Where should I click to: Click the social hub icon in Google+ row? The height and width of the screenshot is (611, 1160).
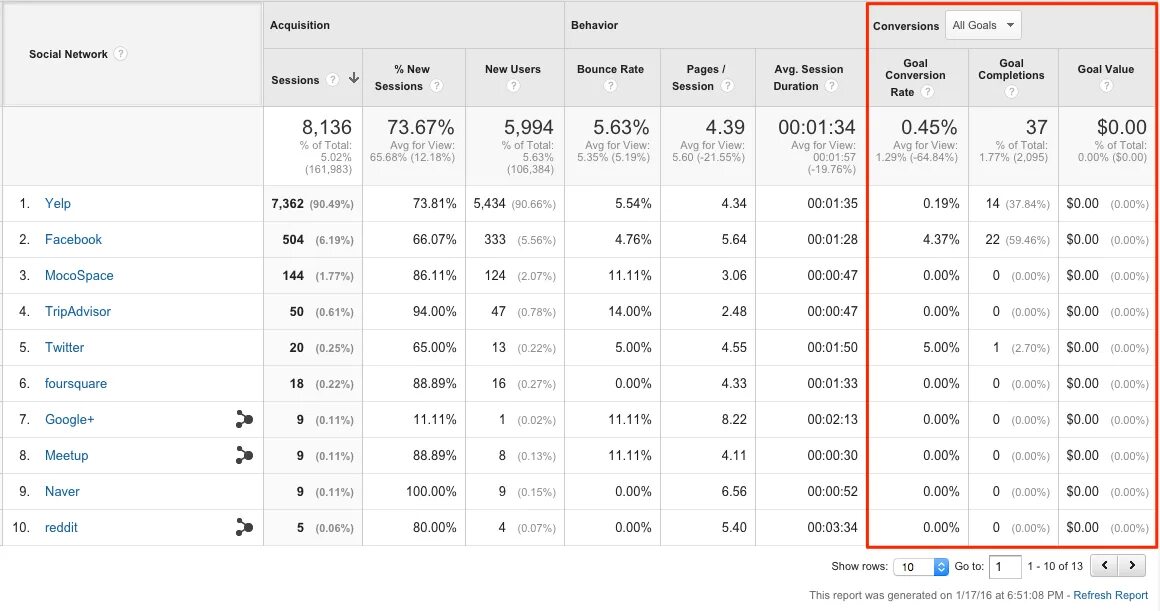pos(244,419)
